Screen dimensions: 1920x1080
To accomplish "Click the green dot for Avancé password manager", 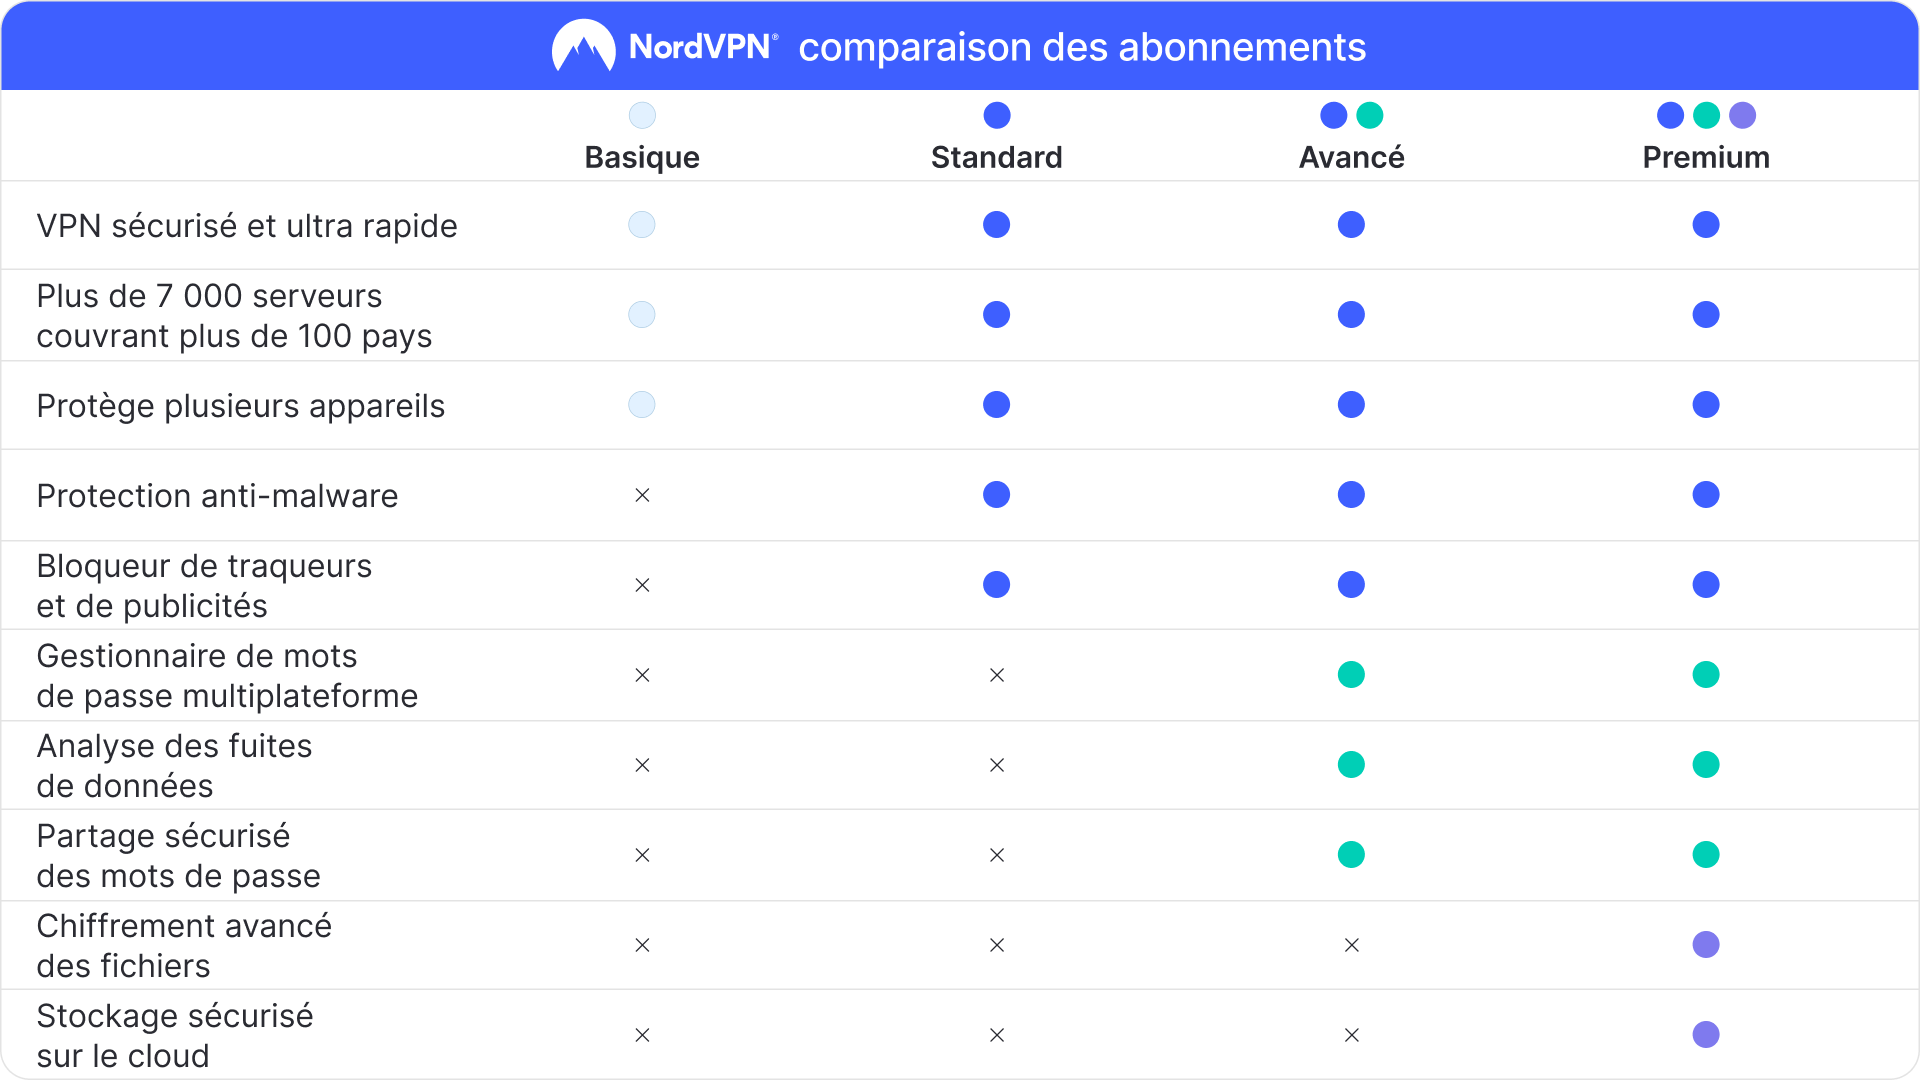I will pos(1351,675).
